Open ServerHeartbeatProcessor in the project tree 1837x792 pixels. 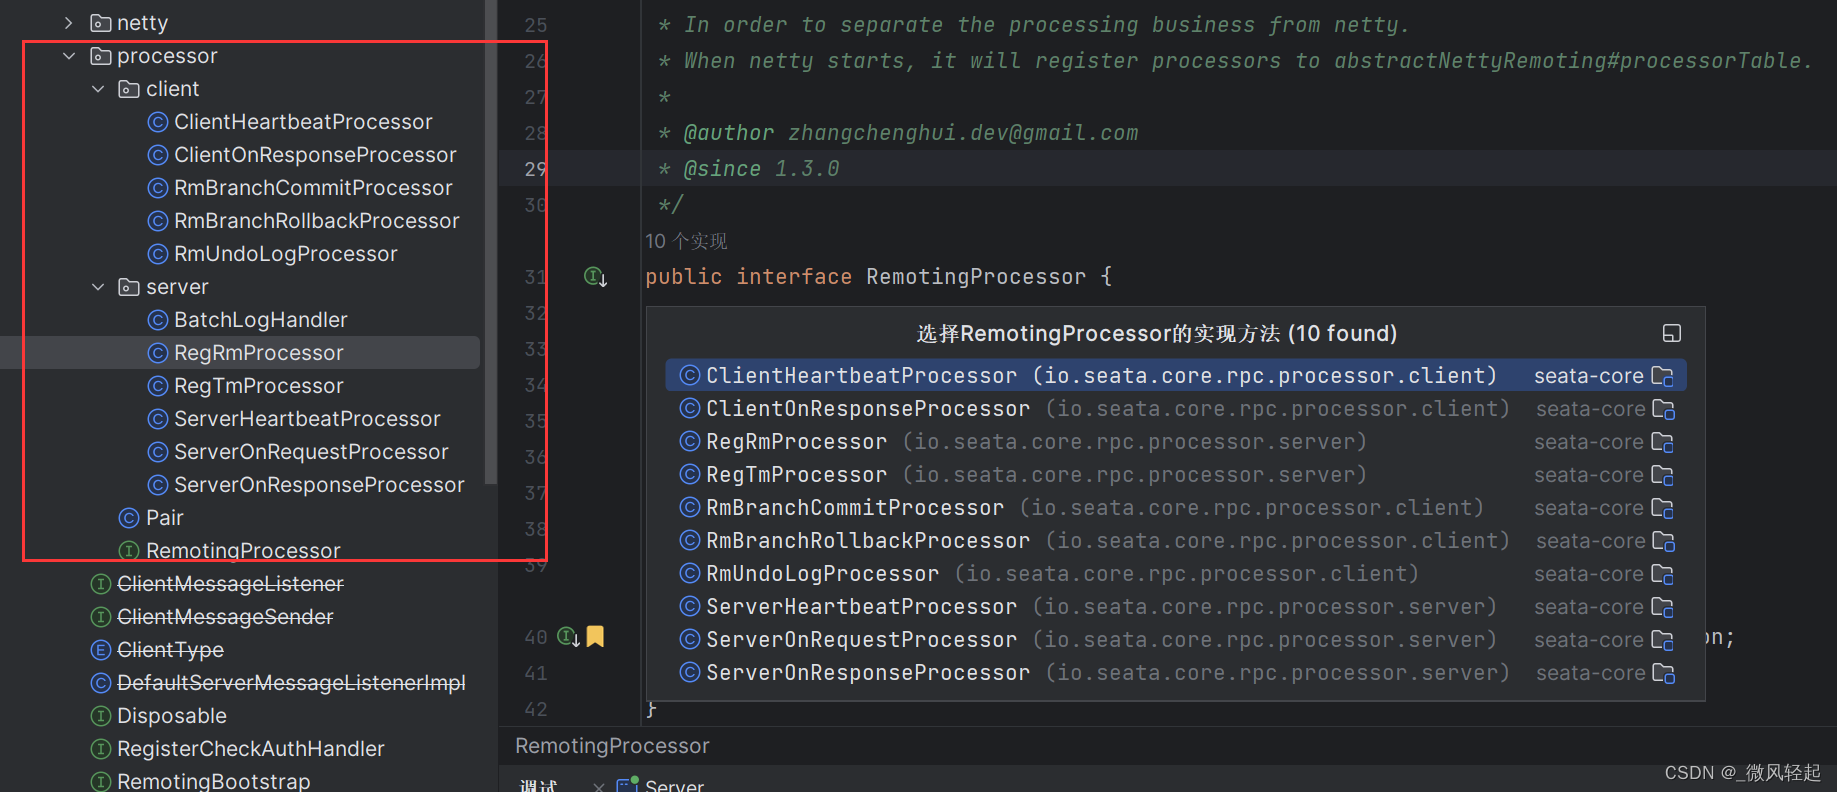[307, 419]
